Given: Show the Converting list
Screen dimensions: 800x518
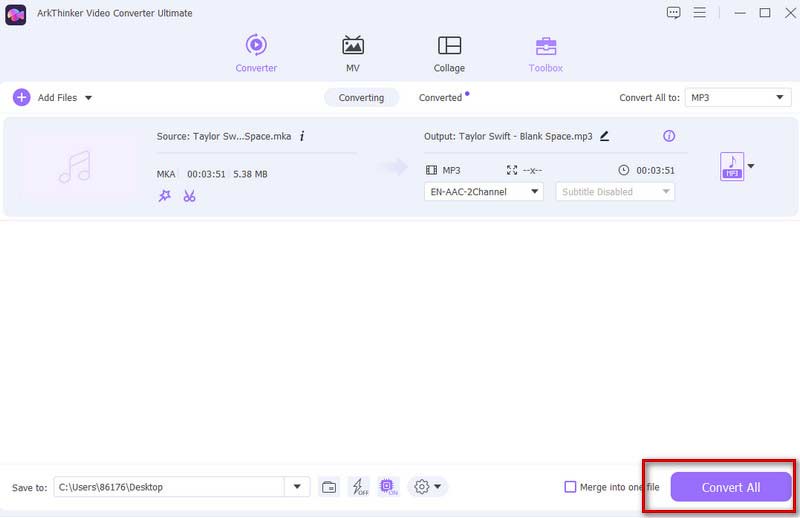Looking at the screenshot, I should click(361, 97).
